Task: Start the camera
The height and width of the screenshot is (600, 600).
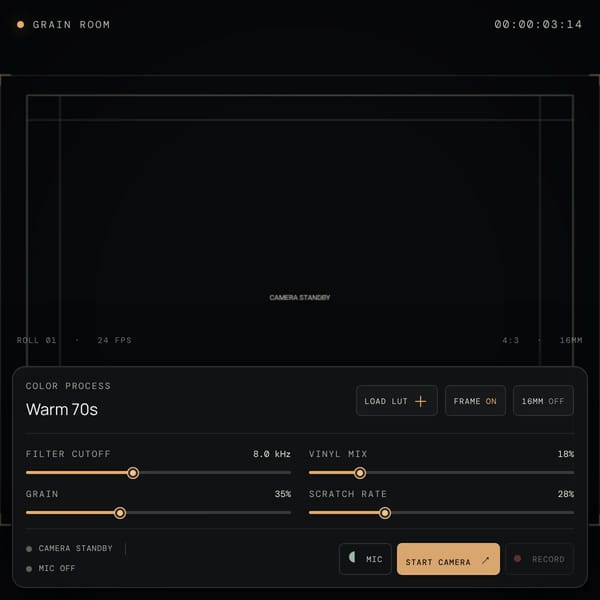Action: coord(448,559)
